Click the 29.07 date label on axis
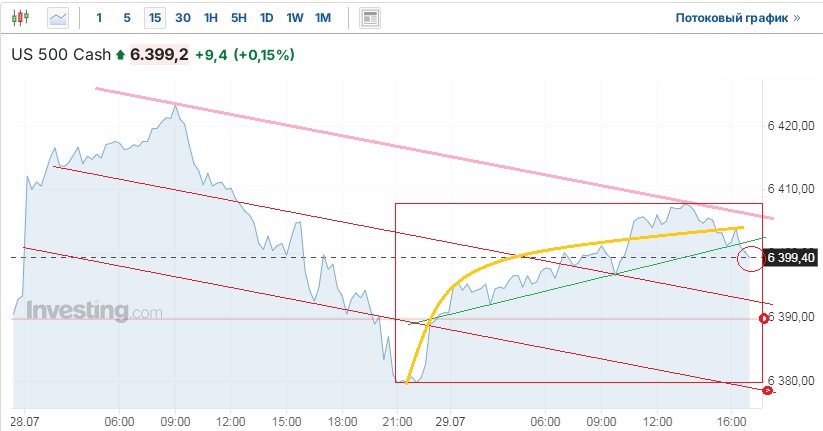This screenshot has width=823, height=431. pos(449,423)
